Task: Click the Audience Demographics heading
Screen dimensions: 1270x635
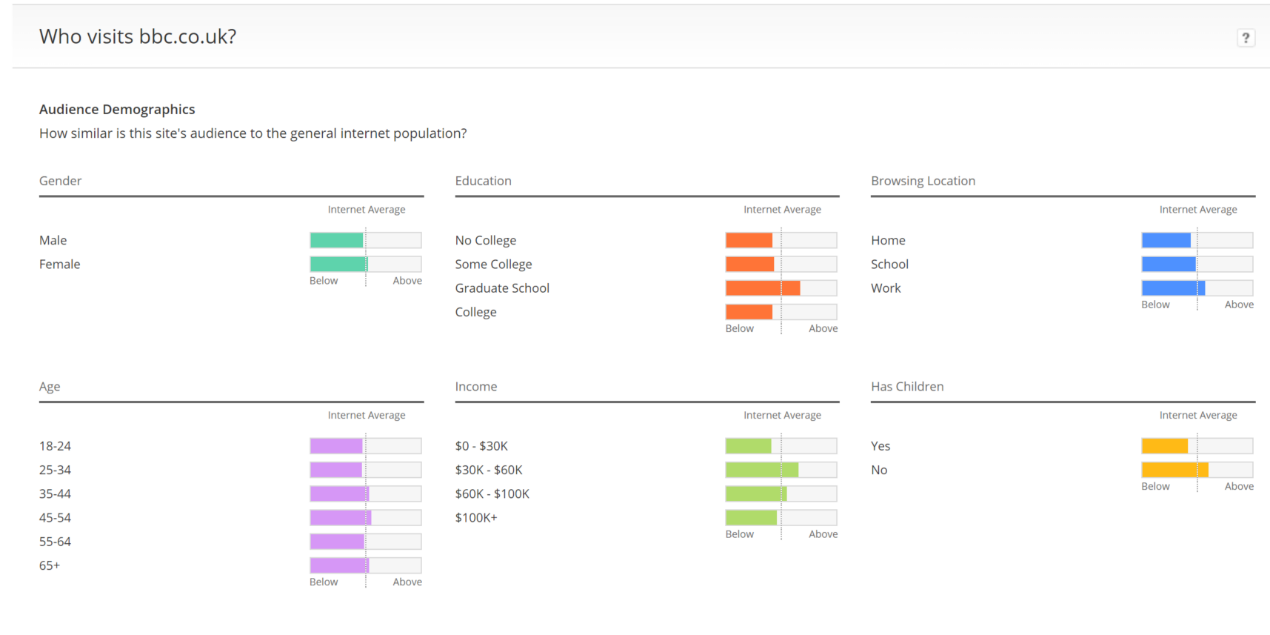Action: click(117, 109)
